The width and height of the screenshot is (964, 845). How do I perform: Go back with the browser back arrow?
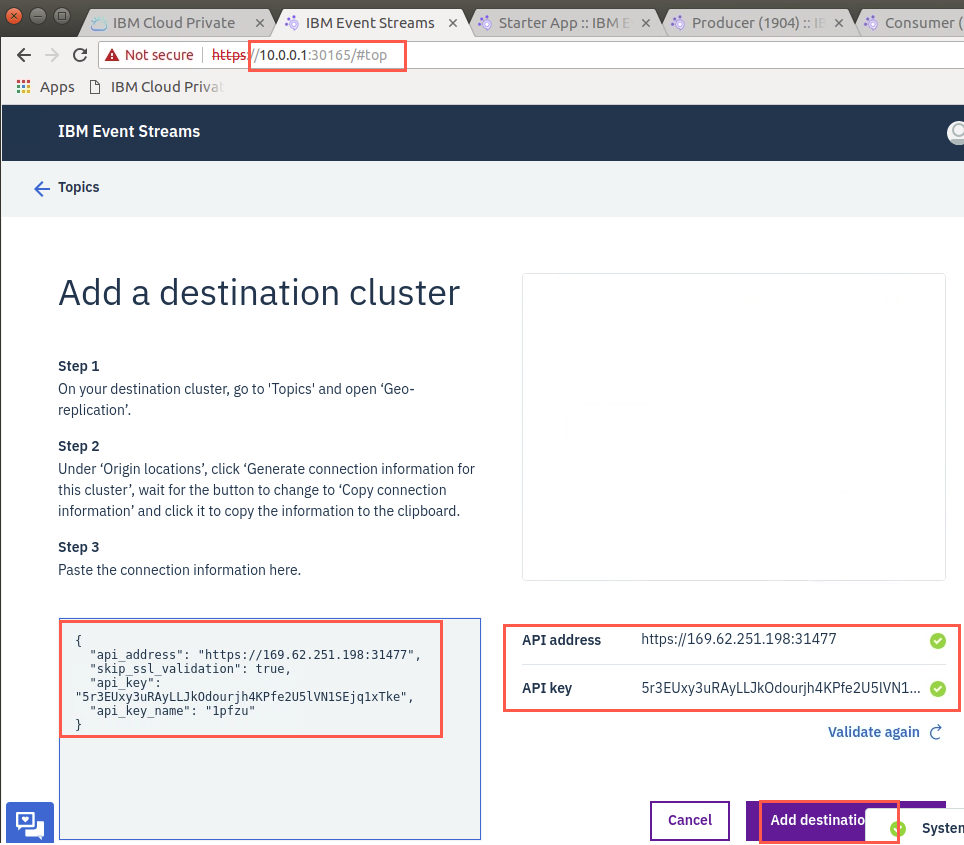(x=24, y=55)
